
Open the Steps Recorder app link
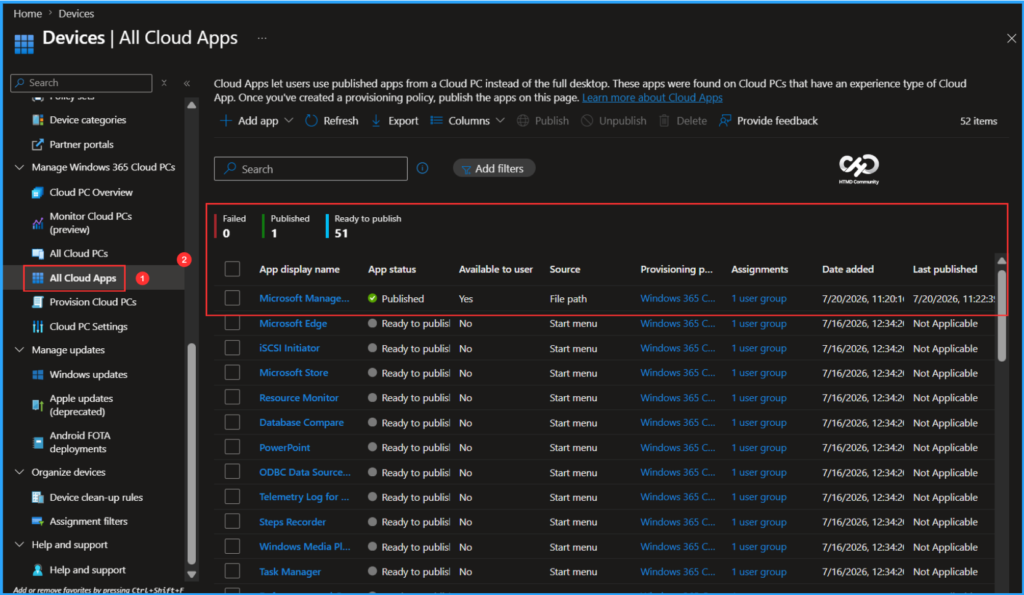293,522
